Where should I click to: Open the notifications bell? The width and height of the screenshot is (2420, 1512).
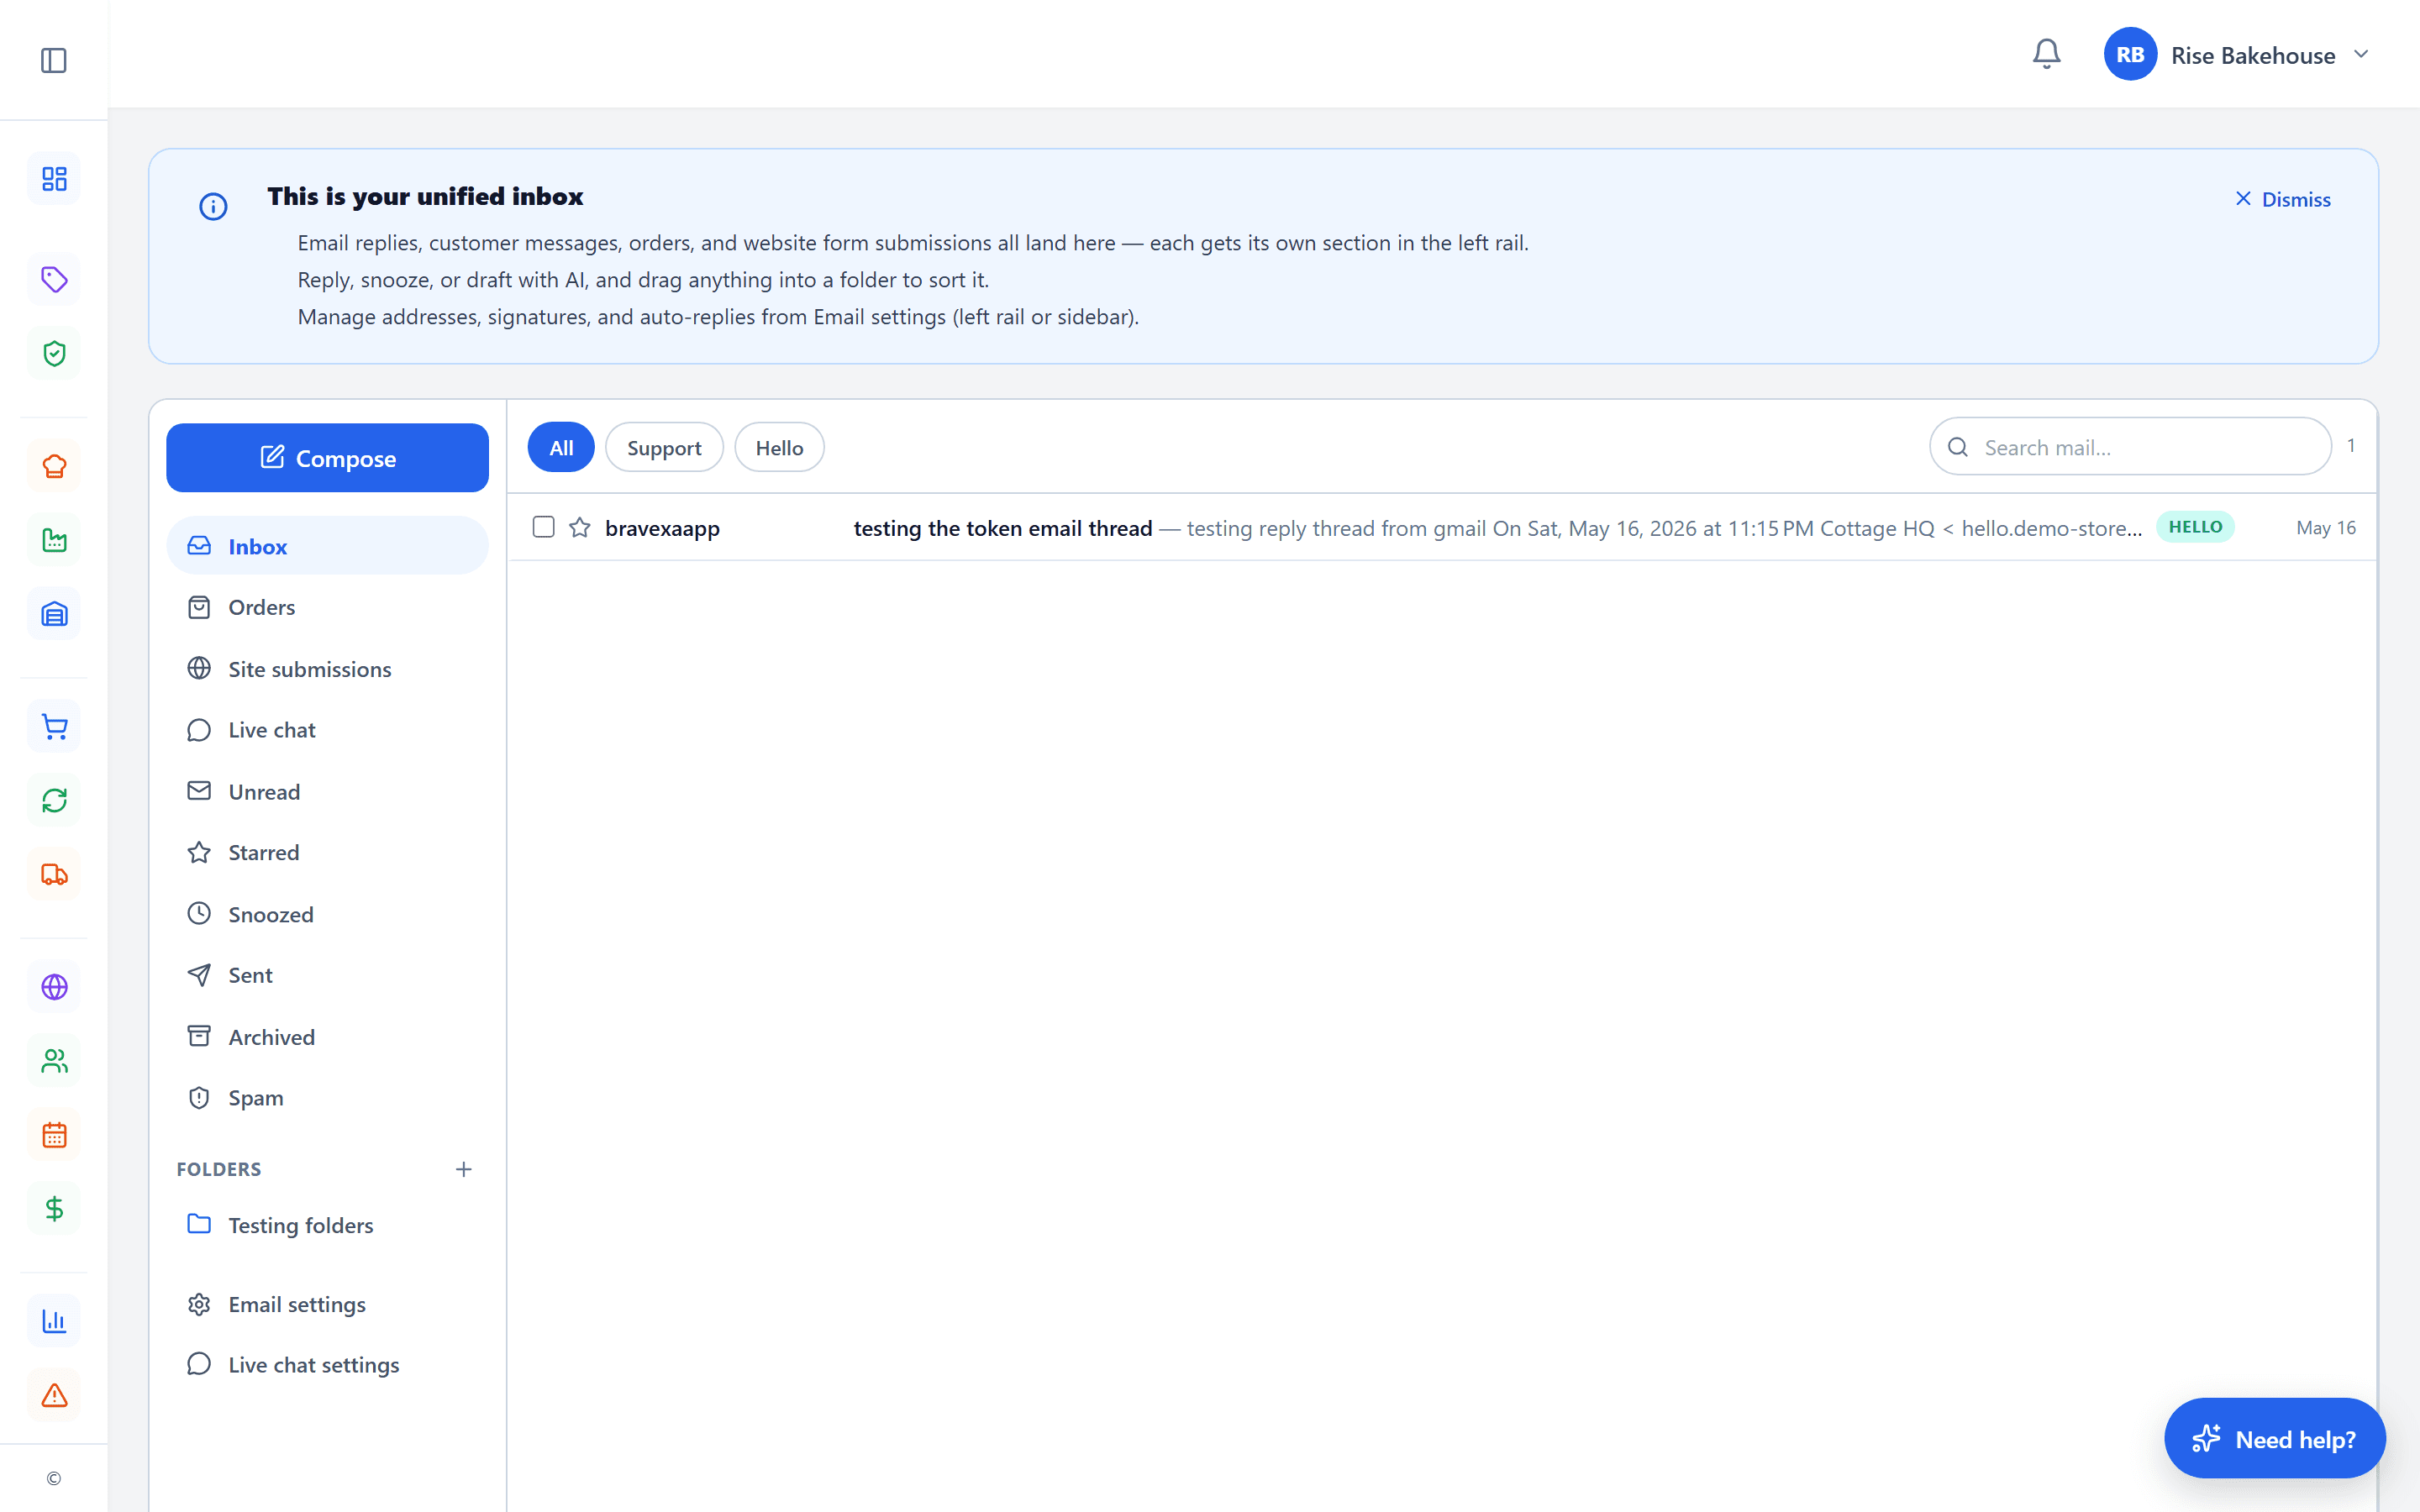pyautogui.click(x=2046, y=54)
